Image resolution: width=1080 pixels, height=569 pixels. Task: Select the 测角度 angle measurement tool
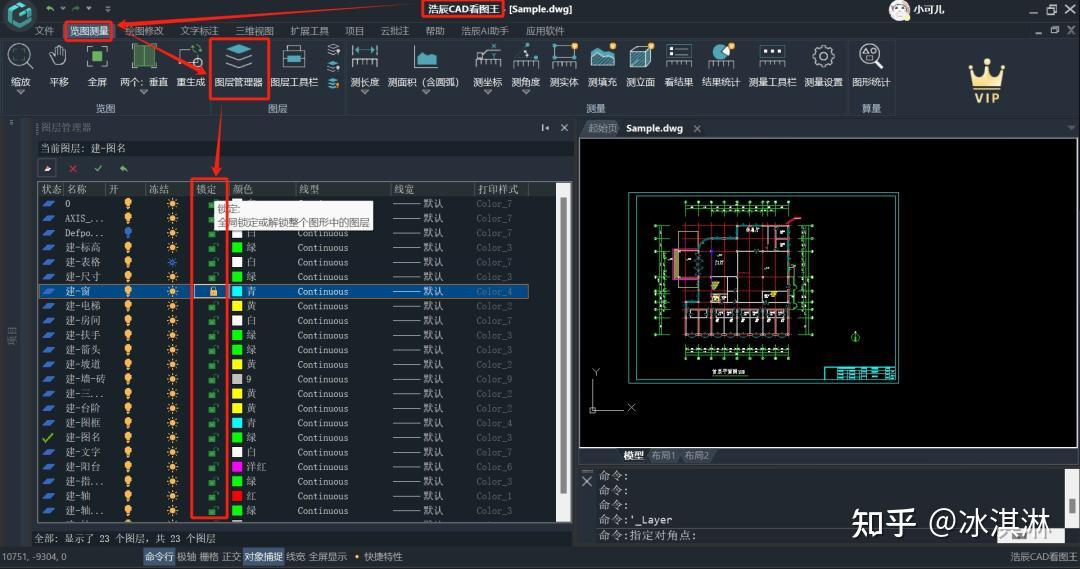click(526, 56)
